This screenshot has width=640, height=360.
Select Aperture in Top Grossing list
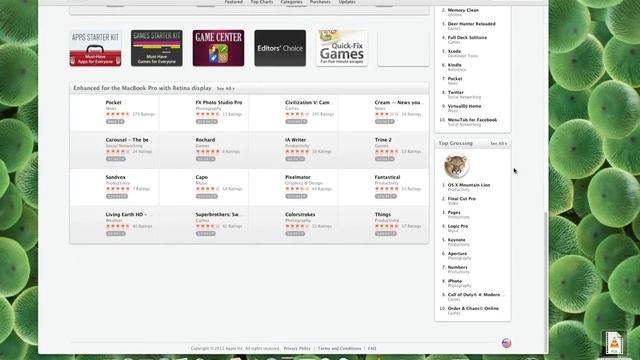457,253
